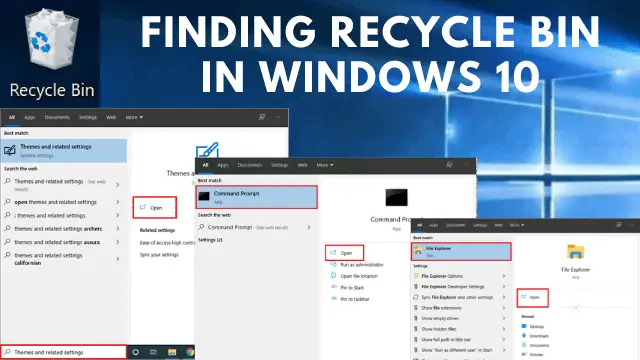This screenshot has width=640, height=360.
Task: Expand the arrow next to the Command Prompt web result
Action: 309,227
